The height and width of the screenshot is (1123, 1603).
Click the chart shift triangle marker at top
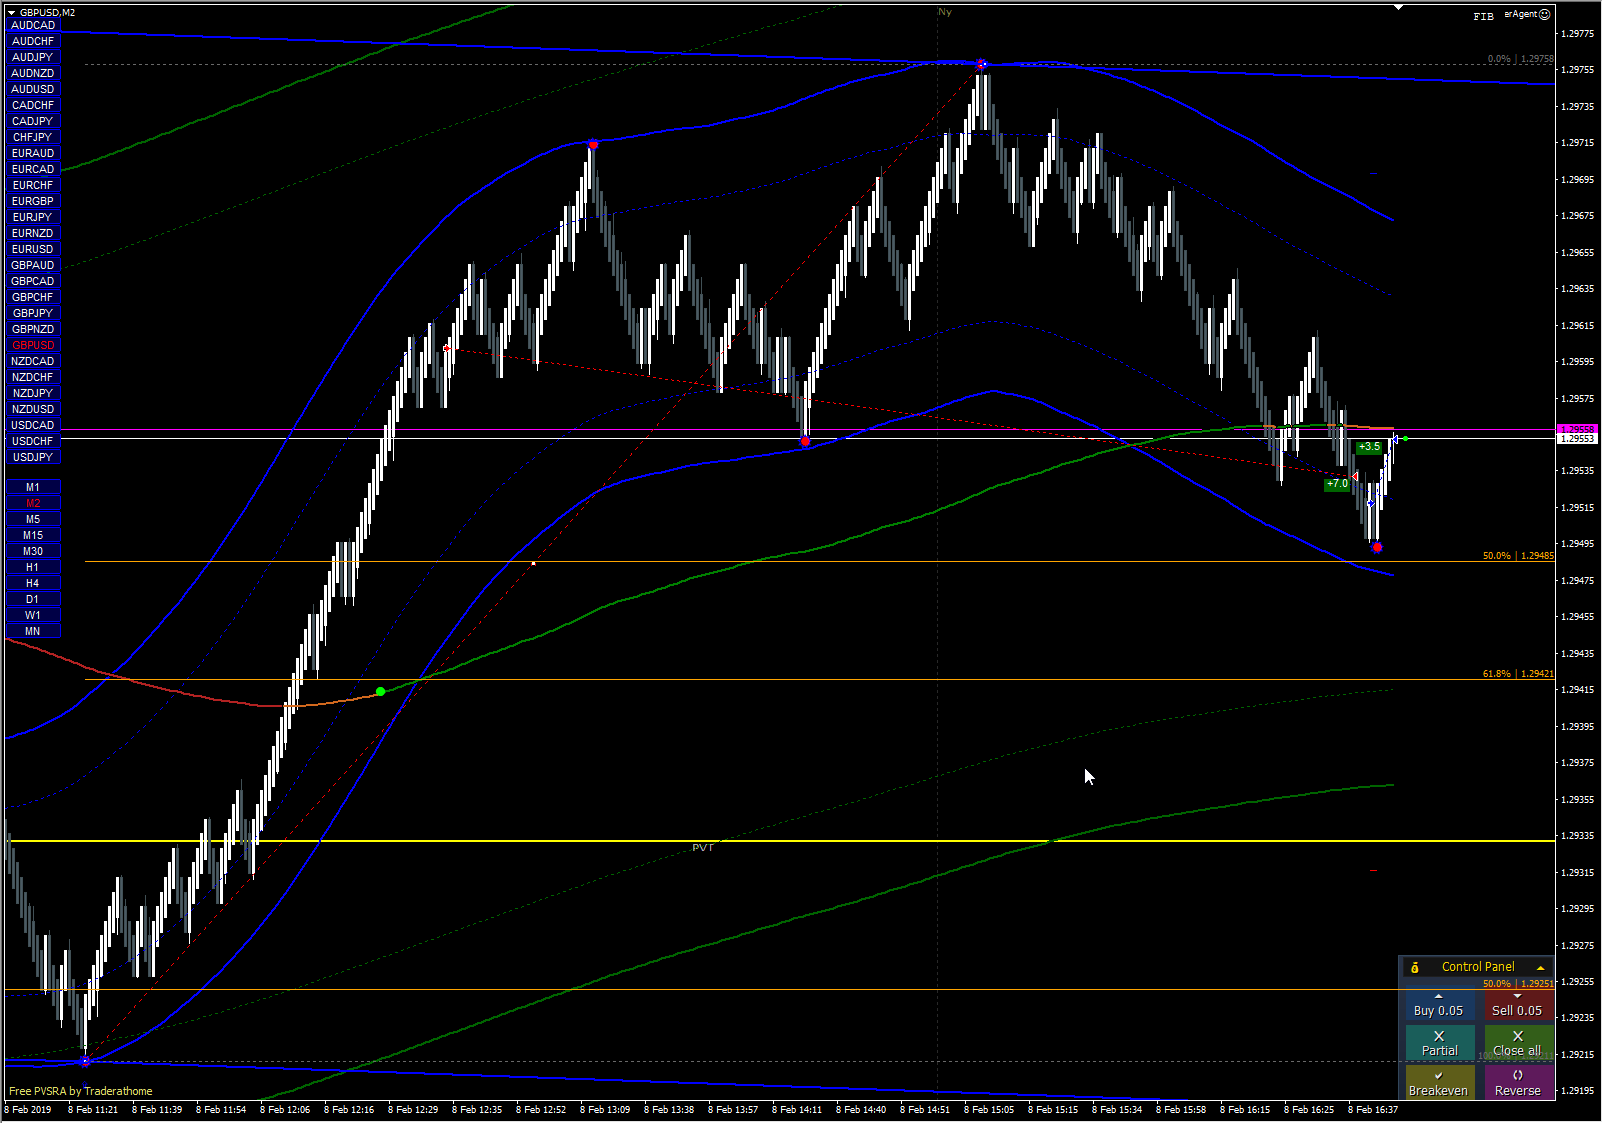pyautogui.click(x=1398, y=7)
